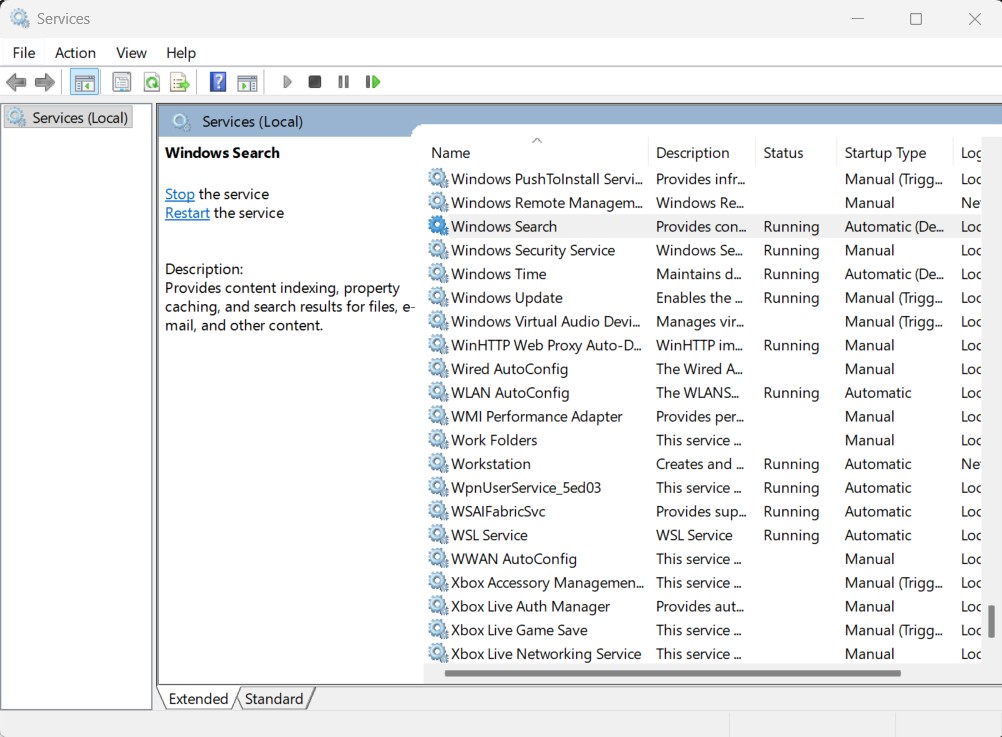Open the Help toolbar icon
1002x737 pixels.
point(218,82)
